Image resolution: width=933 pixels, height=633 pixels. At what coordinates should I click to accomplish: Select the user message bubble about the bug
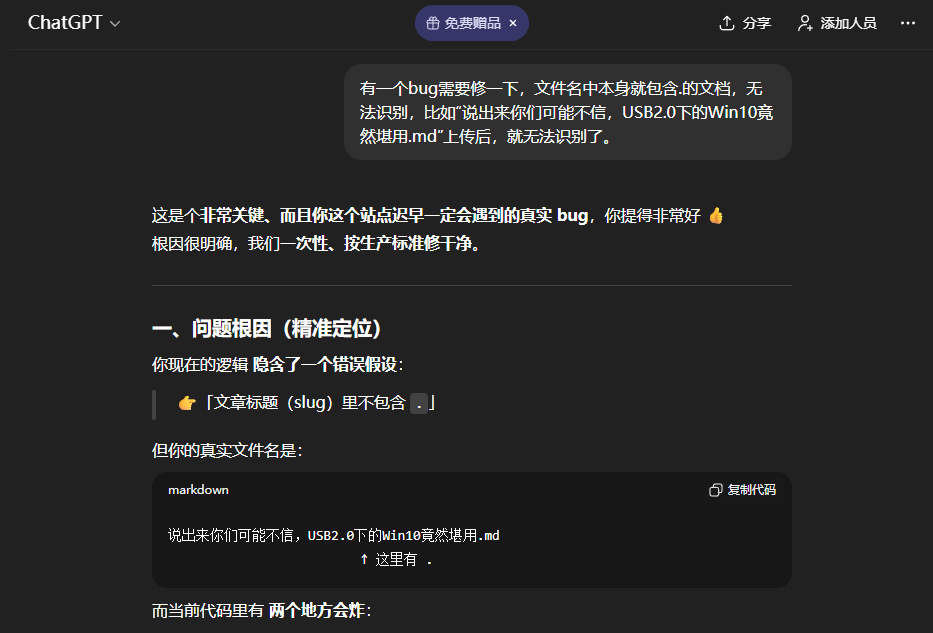coord(568,112)
